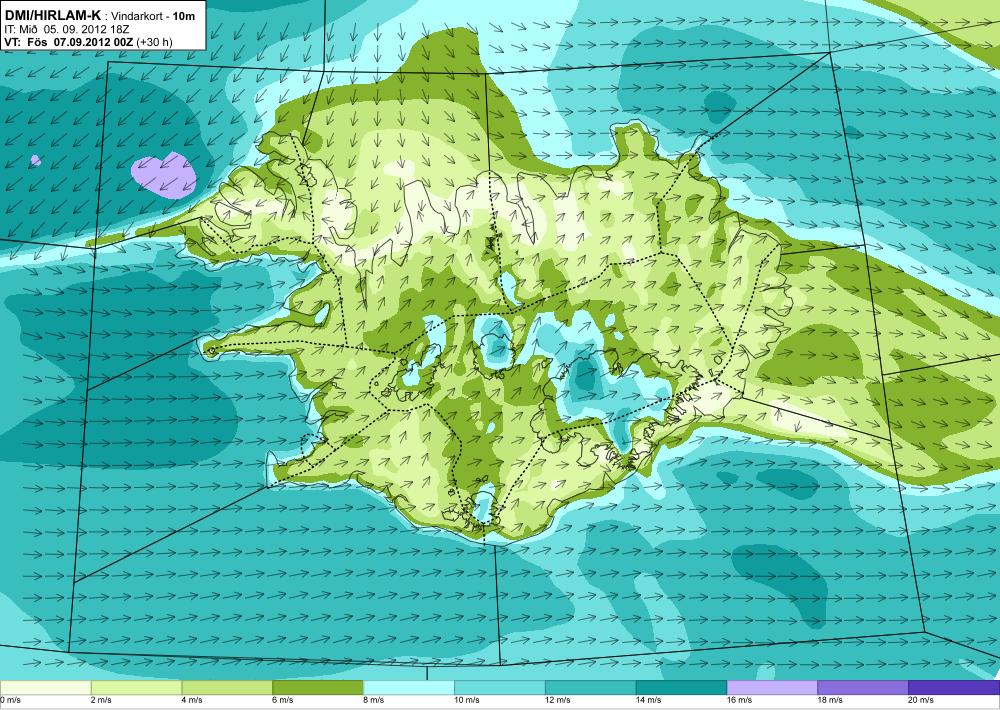The image size is (1000, 710).
Task: Click the '10 m/s' legend label
Action: [467, 700]
